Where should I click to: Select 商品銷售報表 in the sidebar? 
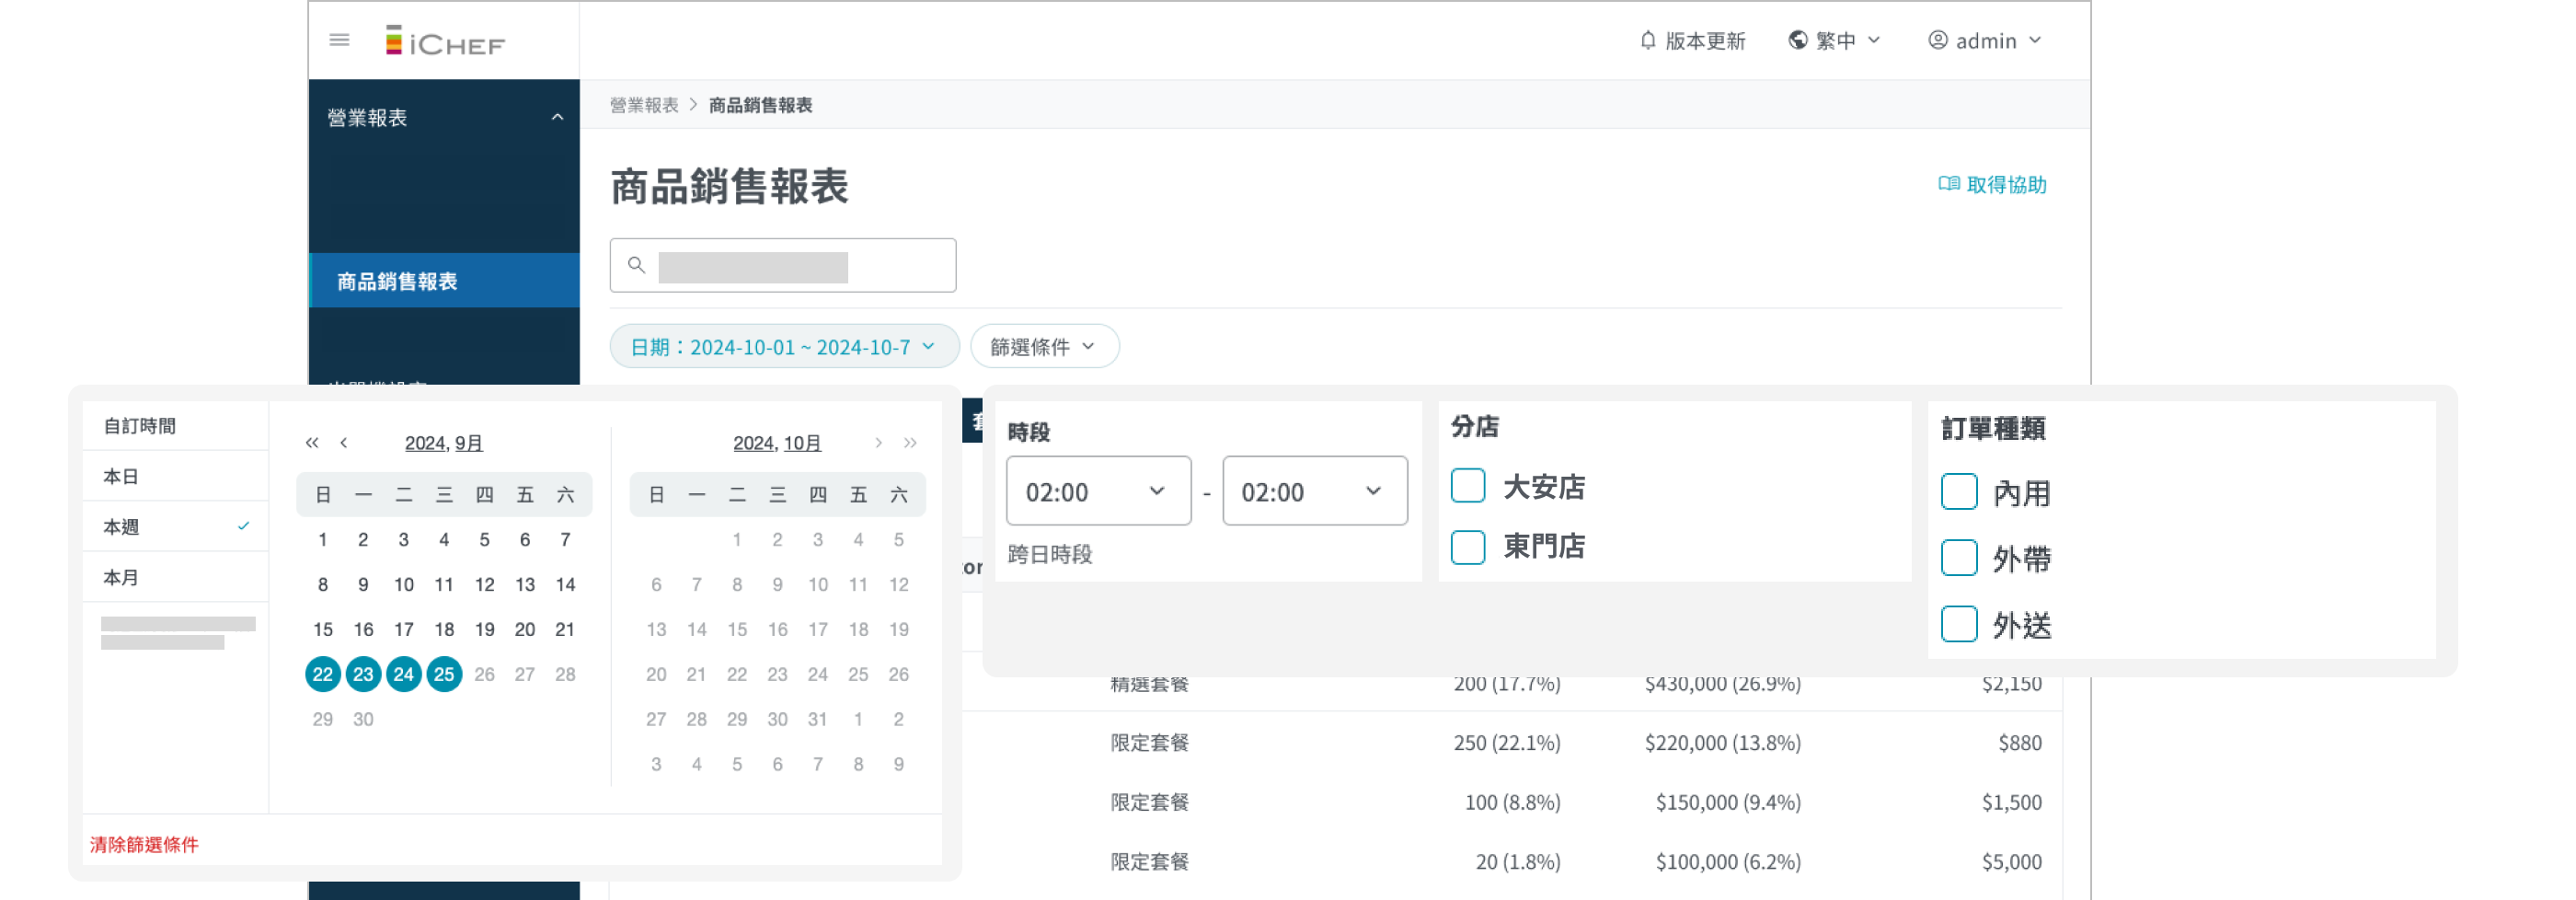click(397, 281)
